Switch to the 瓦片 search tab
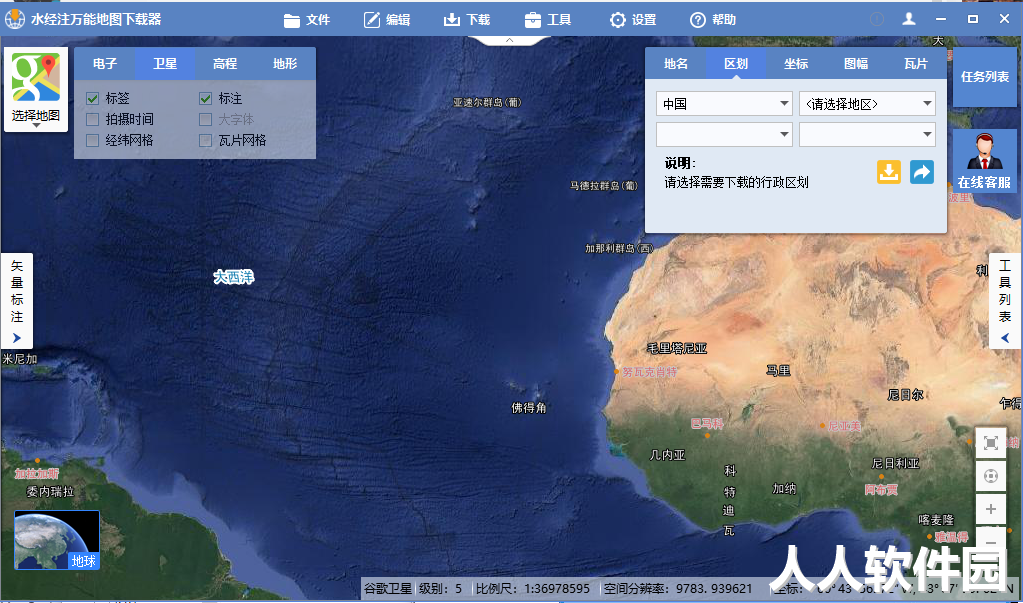 [x=916, y=63]
